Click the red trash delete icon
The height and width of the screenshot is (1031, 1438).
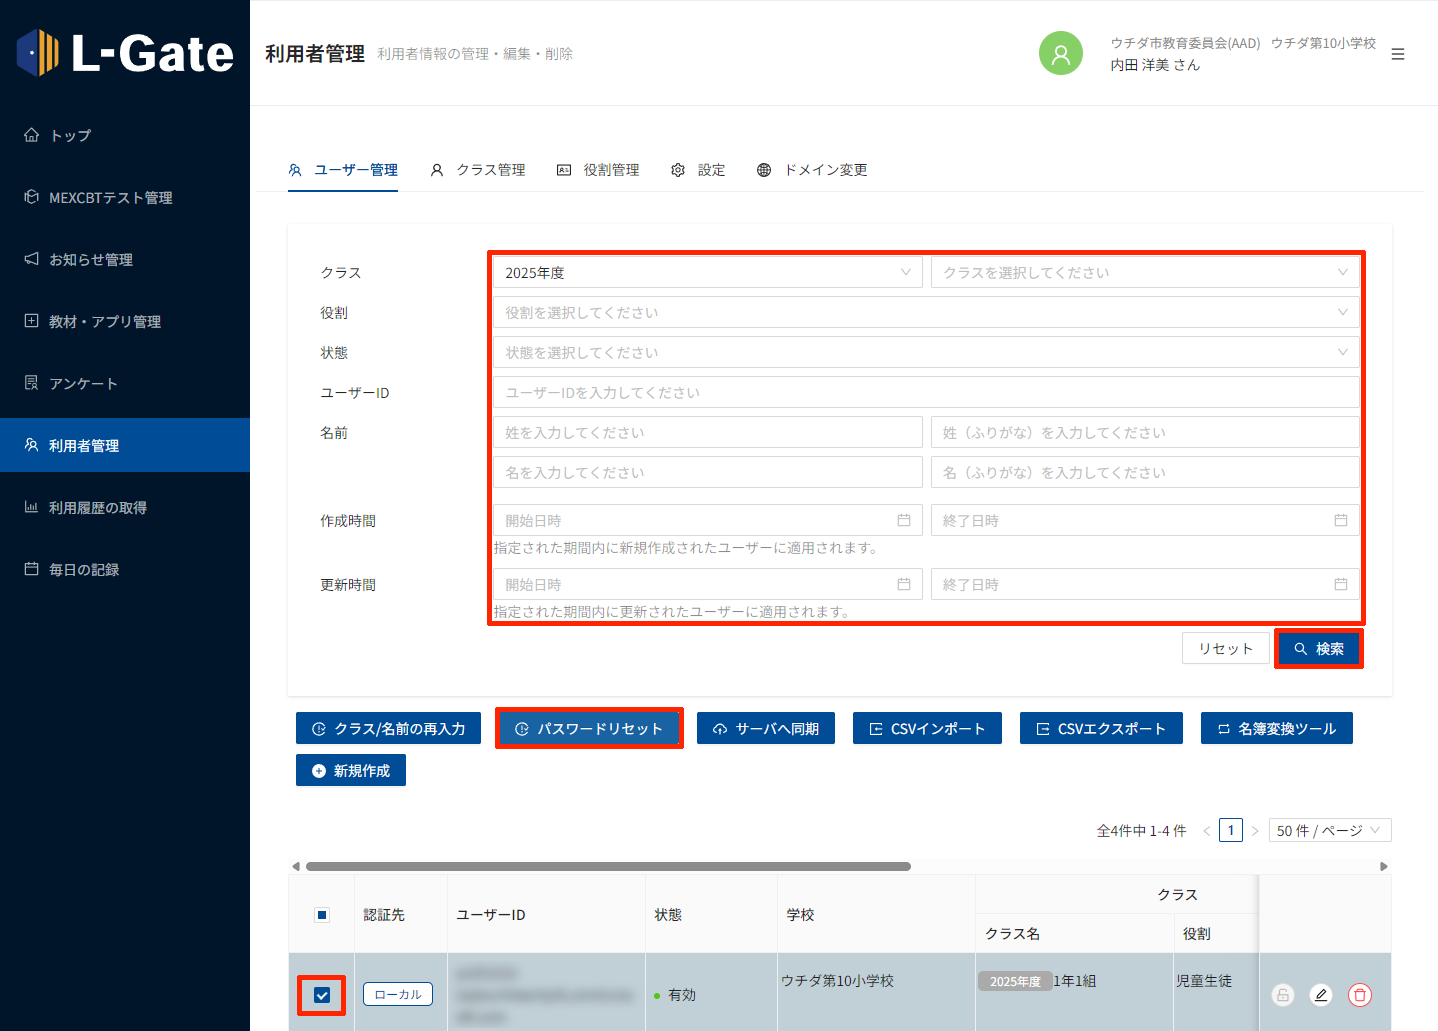tap(1359, 995)
